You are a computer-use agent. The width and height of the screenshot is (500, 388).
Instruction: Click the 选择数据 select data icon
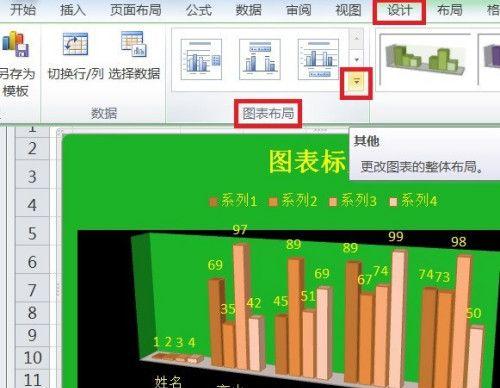pos(133,44)
